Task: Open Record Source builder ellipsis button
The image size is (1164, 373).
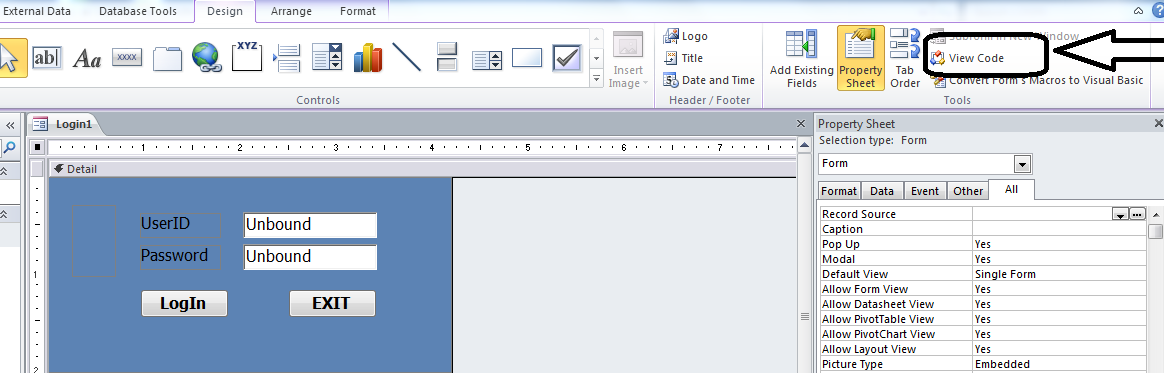Action: pos(1137,214)
